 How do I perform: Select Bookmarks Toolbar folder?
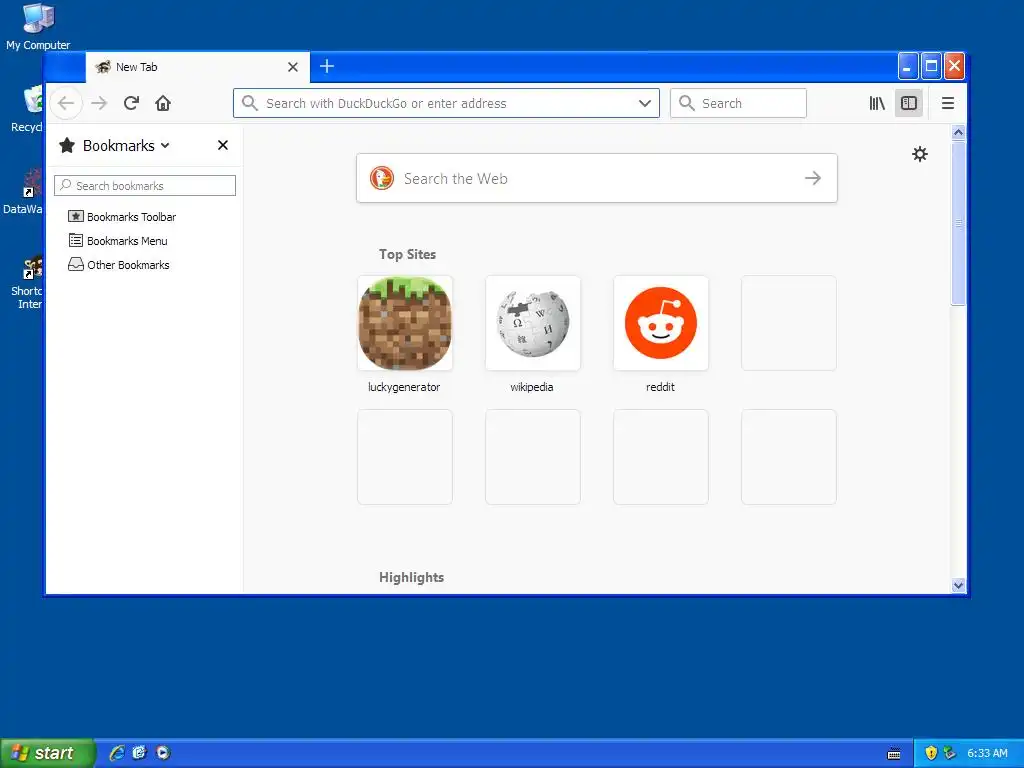(122, 217)
